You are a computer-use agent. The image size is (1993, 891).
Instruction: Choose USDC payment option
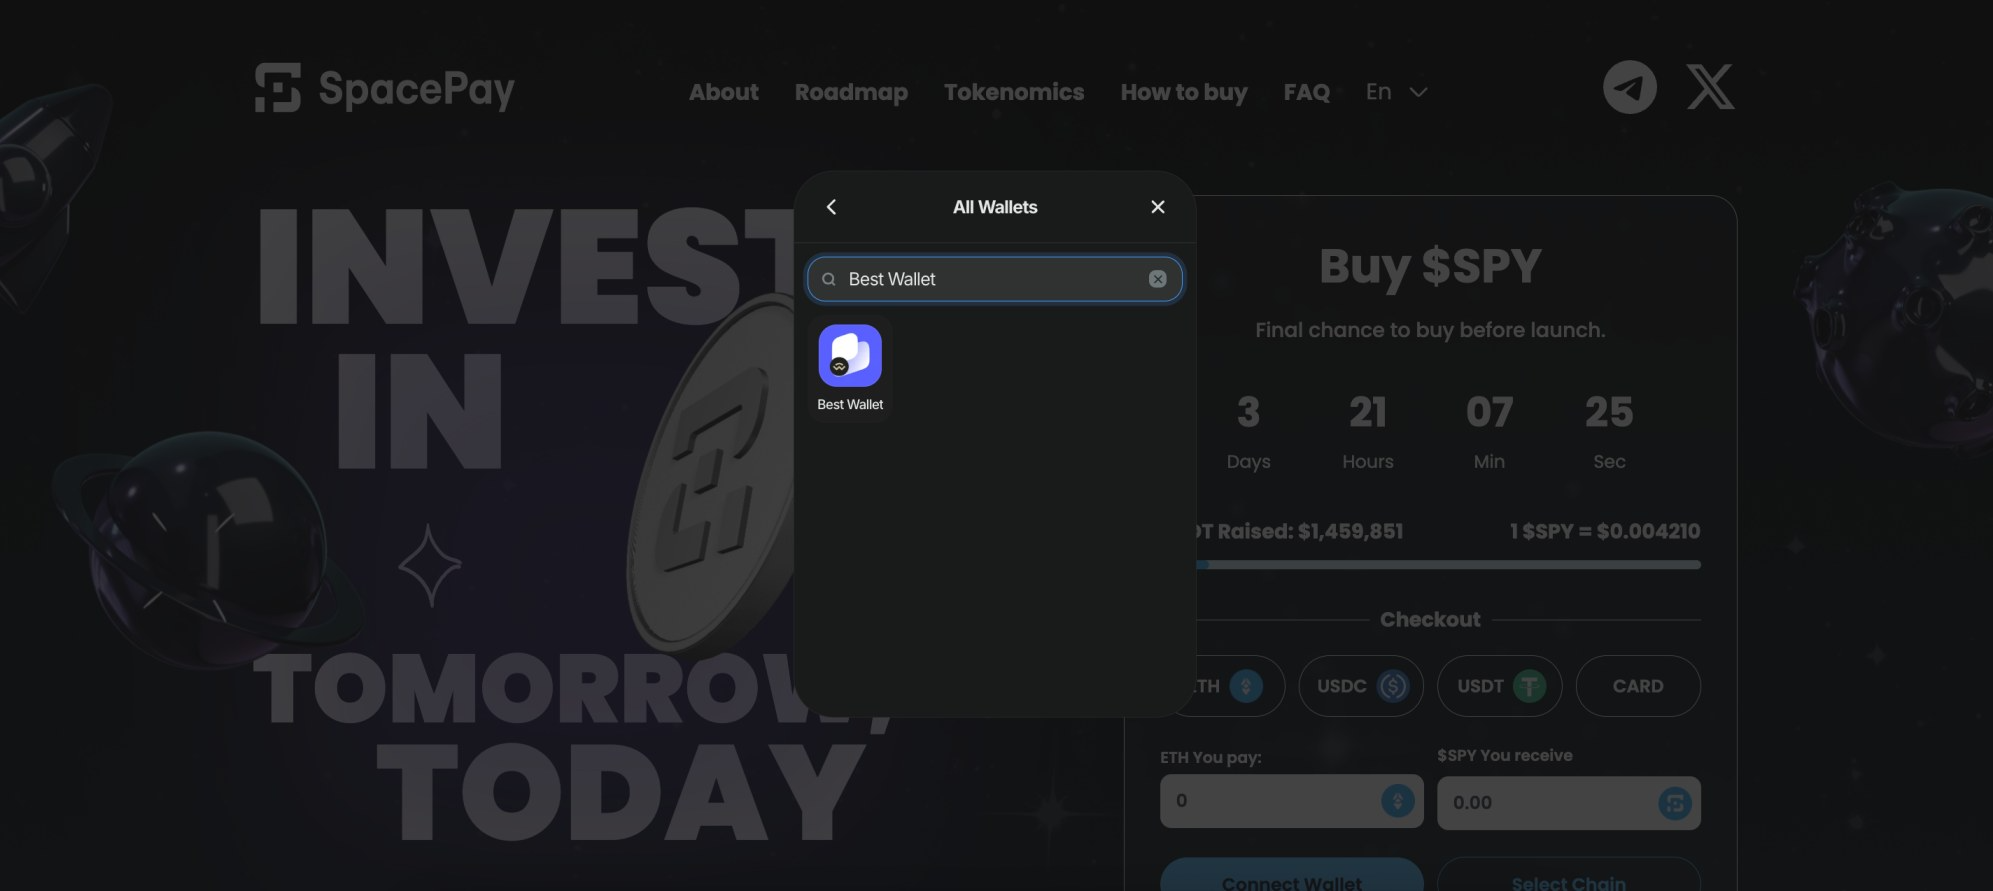[1361, 686]
